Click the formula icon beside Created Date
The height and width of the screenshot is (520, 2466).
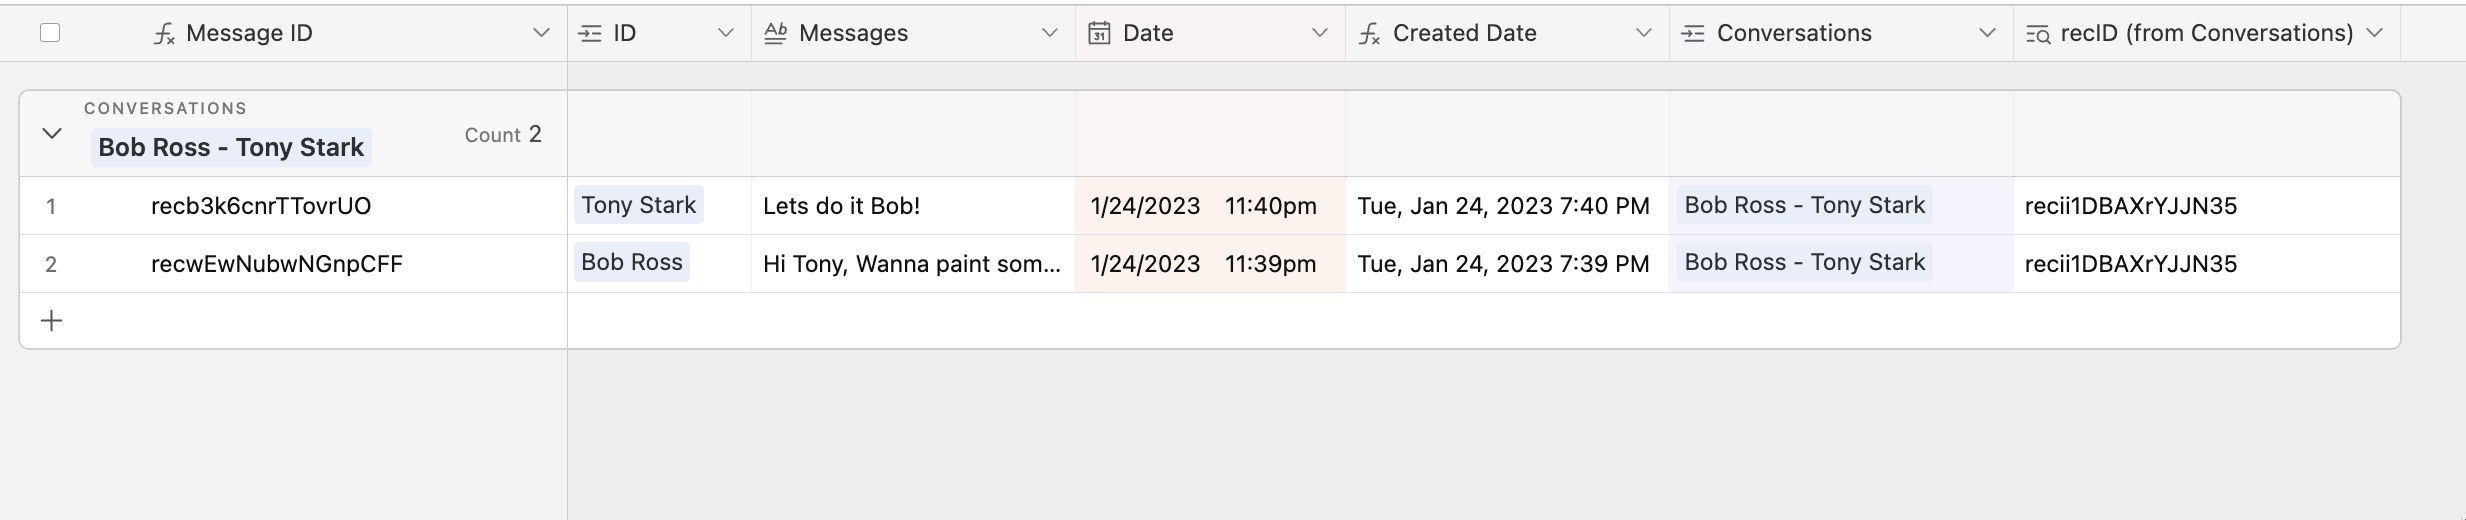coord(1370,34)
